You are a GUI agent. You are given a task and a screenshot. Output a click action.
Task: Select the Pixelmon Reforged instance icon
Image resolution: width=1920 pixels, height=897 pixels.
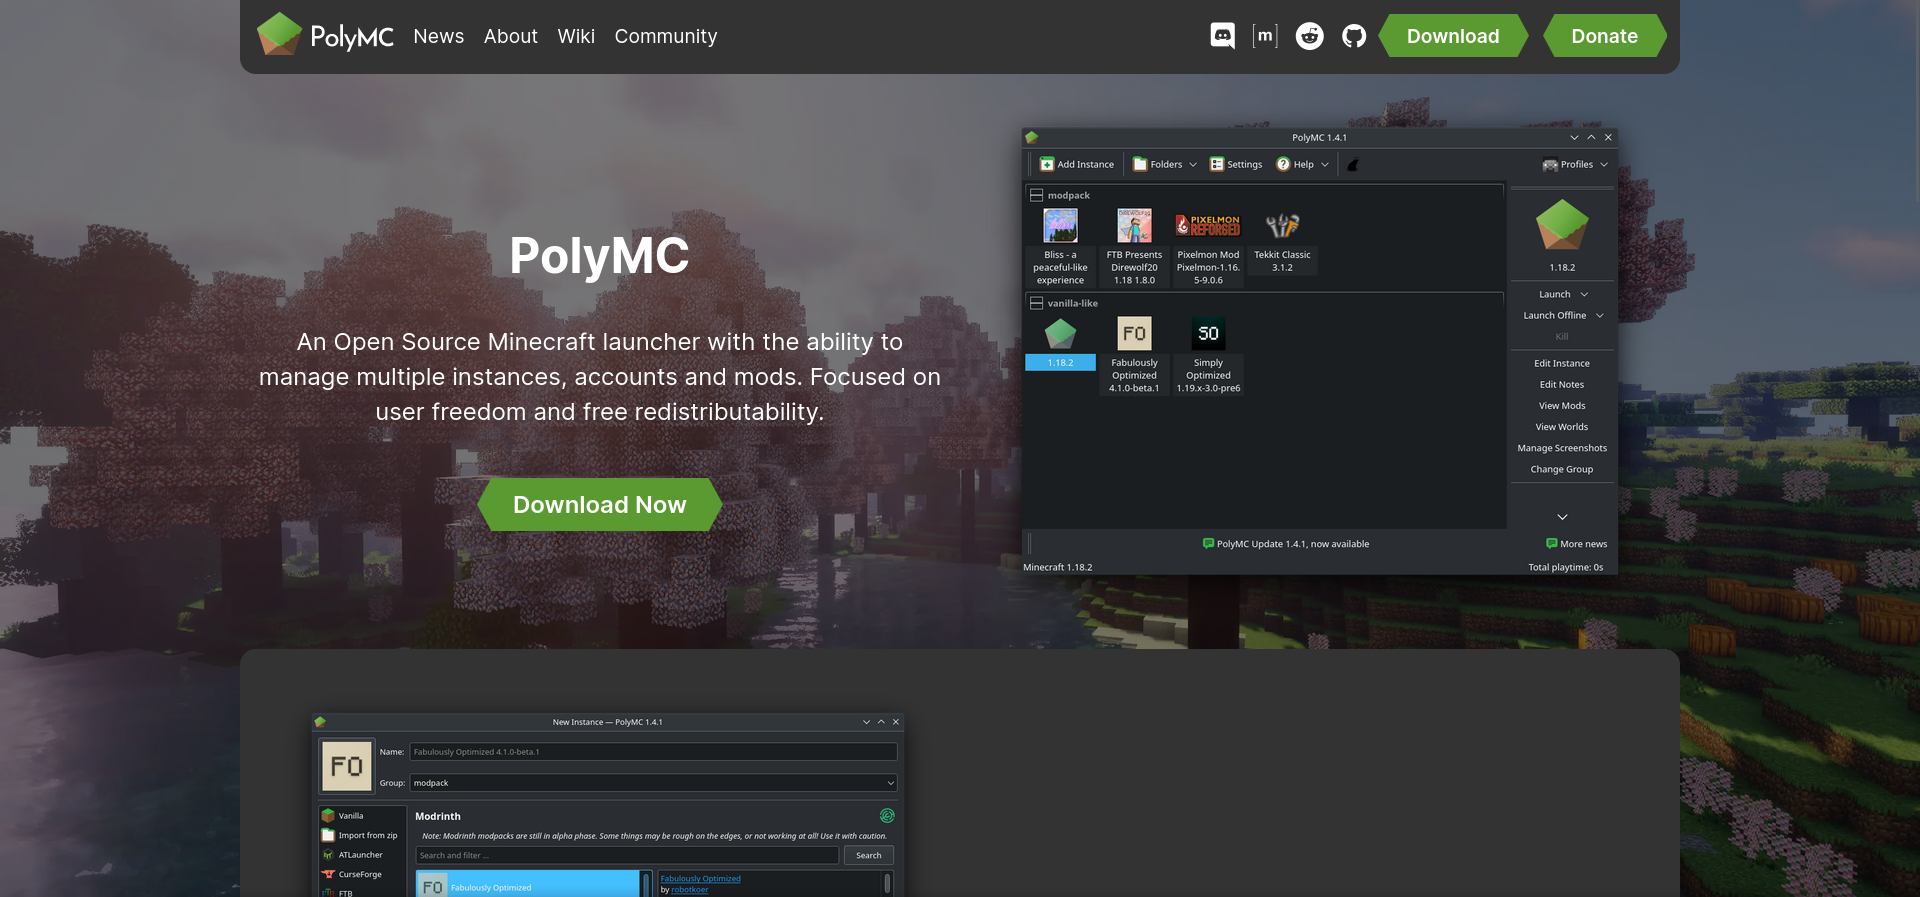(1208, 226)
